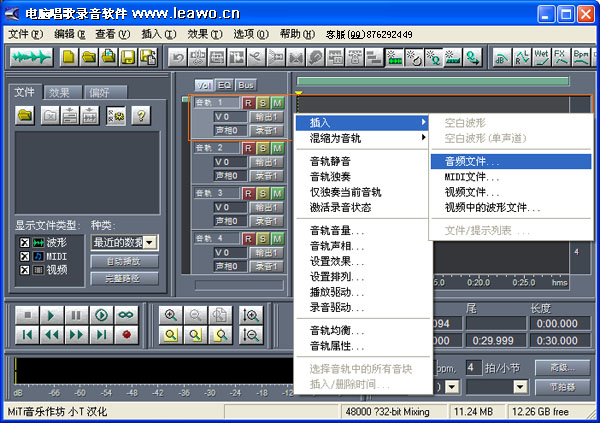600x423 pixels.
Task: Click the green waveform logo icon in toolbar
Action: click(31, 57)
